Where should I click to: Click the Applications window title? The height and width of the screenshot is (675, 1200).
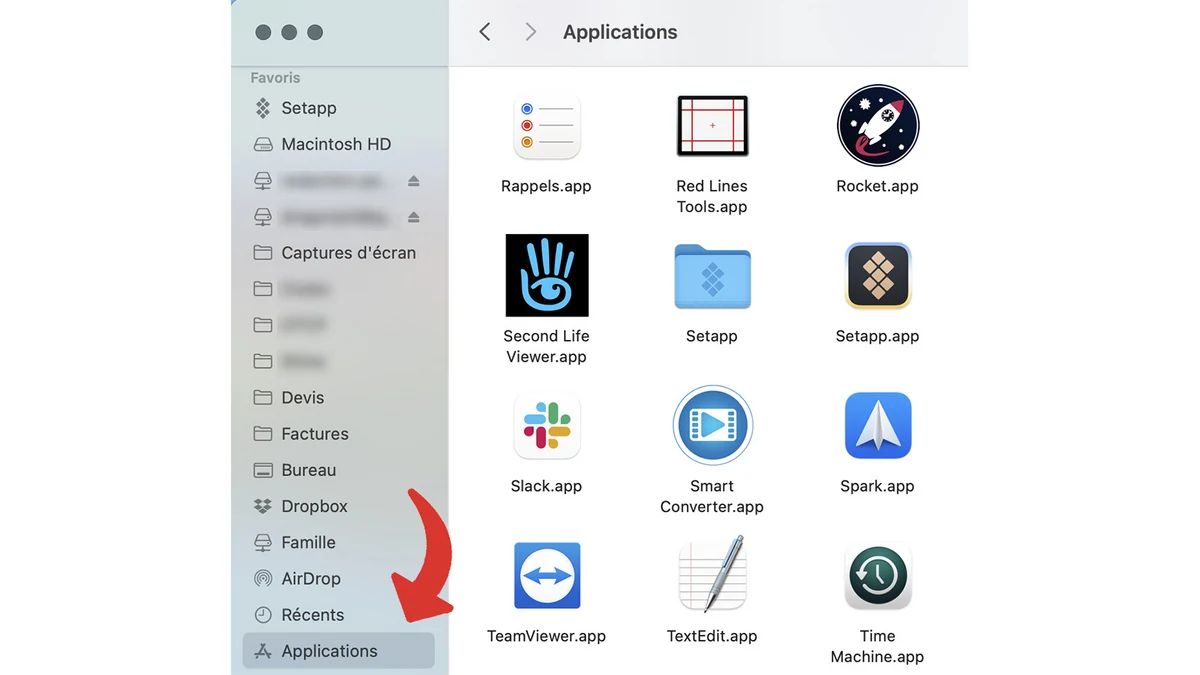tap(620, 32)
